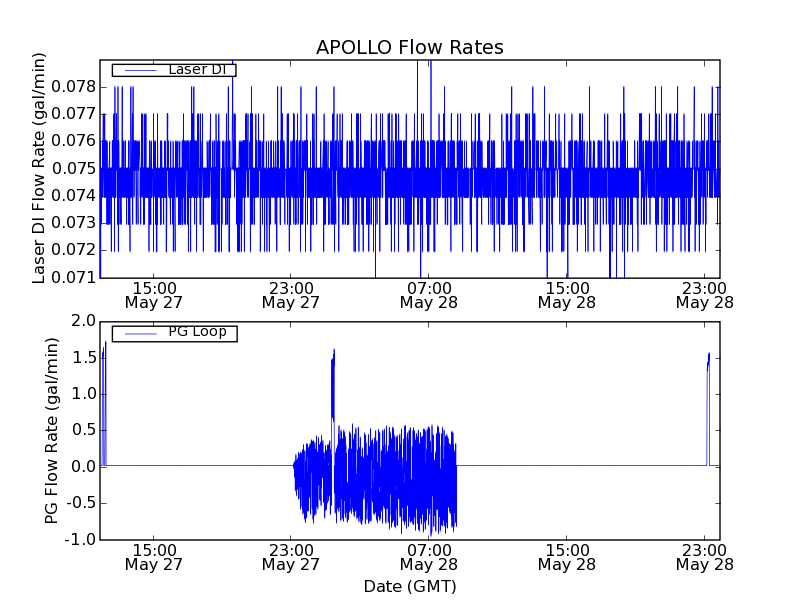Click bottom plot's "23:00 May 27" time label
800x600 pixels.
coord(290,556)
